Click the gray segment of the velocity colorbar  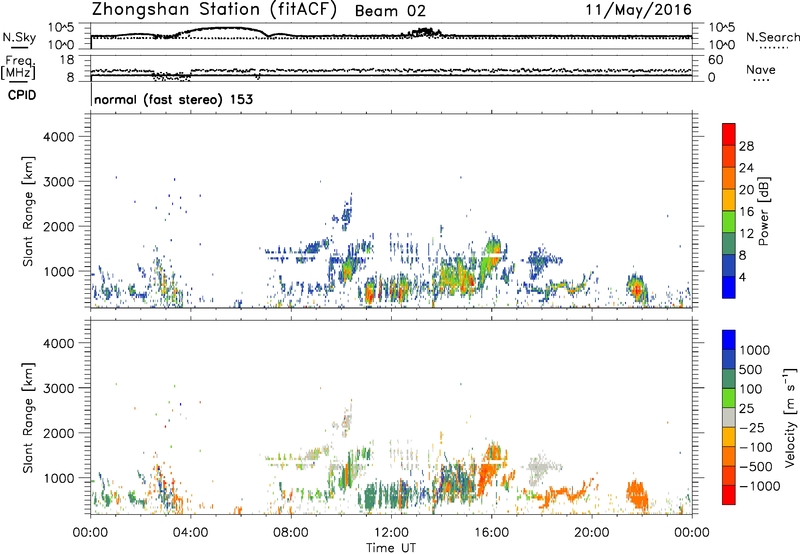729,418
